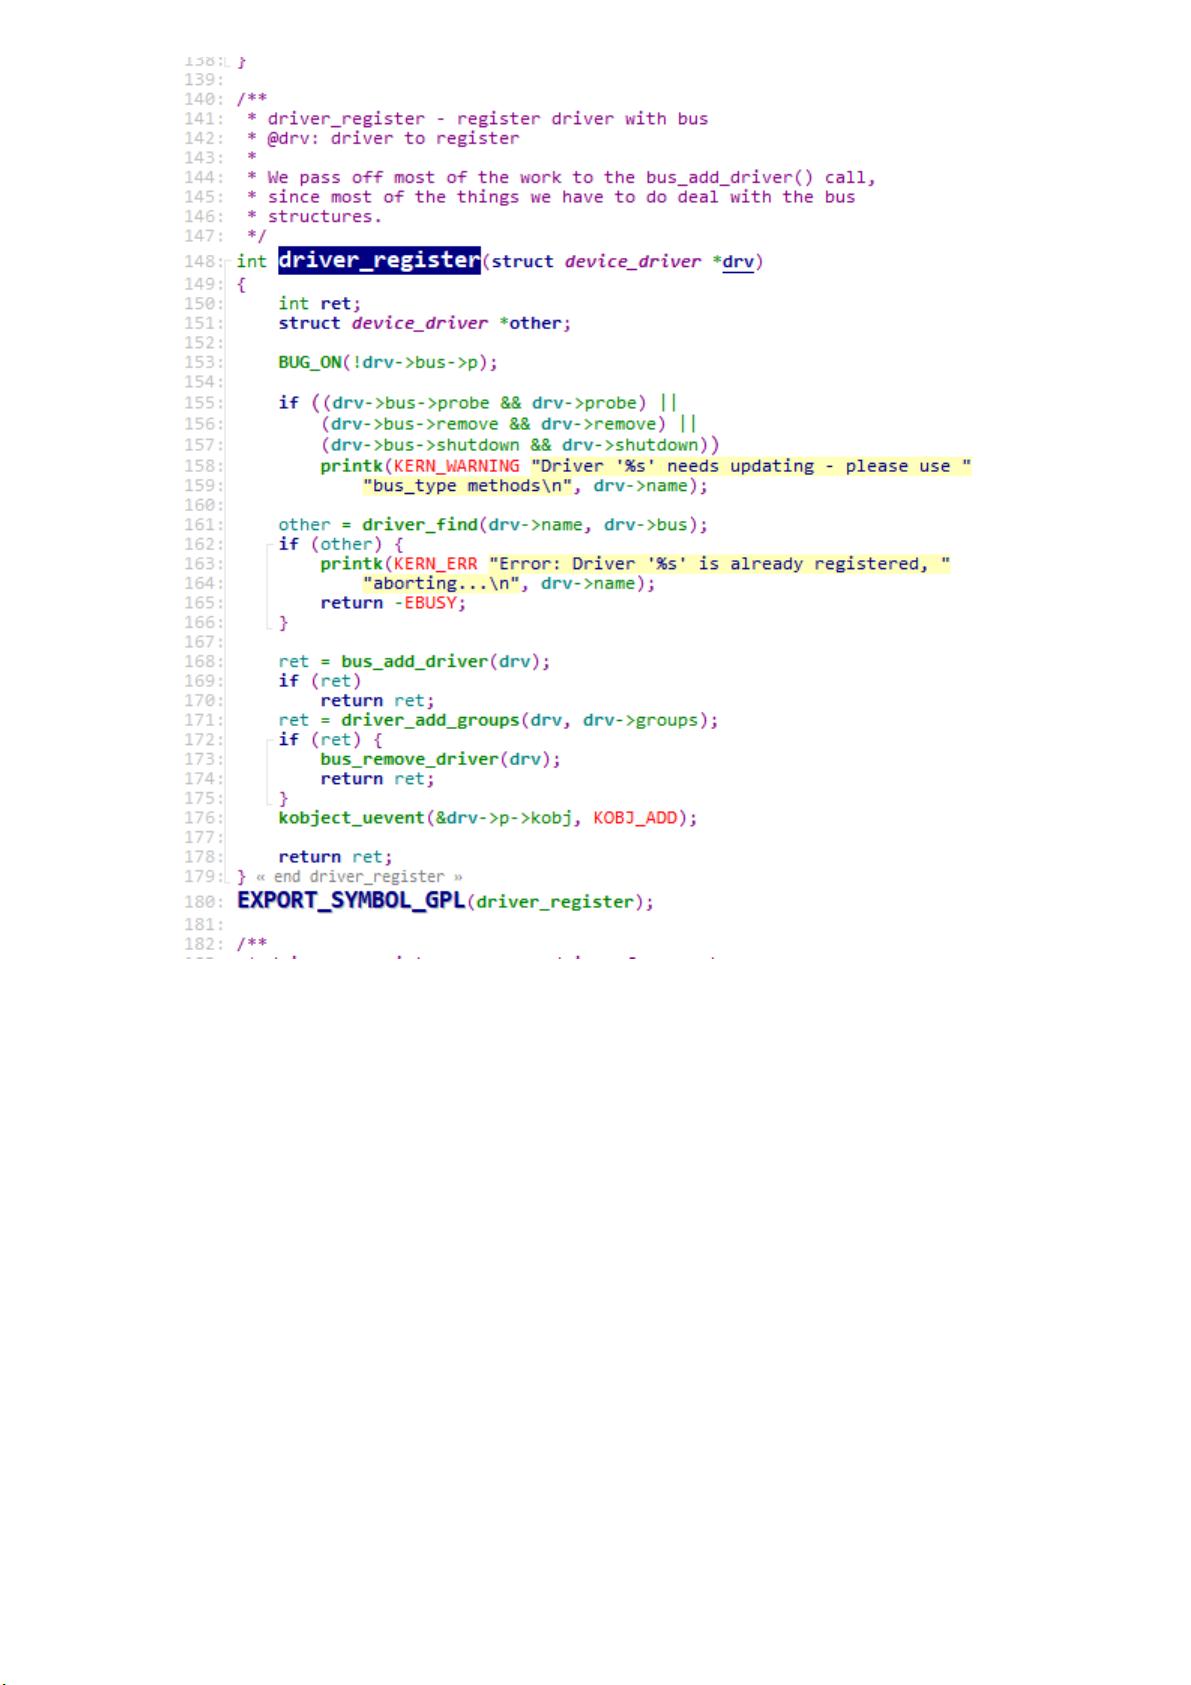Click the bus_remove_driver(drv) call
Image resolution: width=1191 pixels, height=1685 pixels.
pos(440,759)
